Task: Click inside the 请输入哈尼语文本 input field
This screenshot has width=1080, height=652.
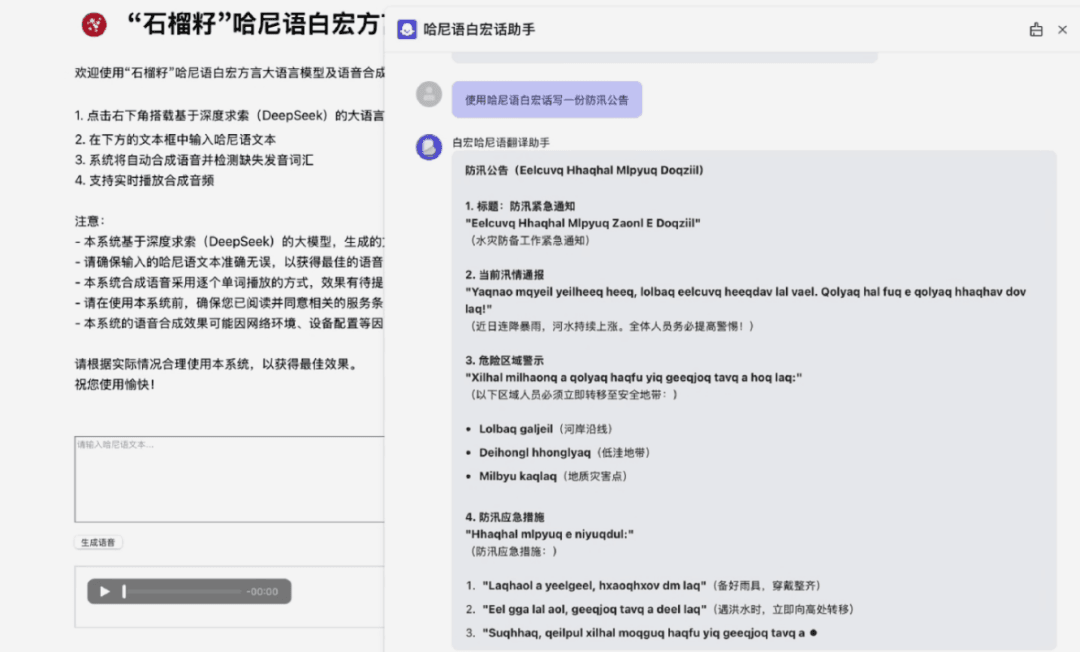Action: point(227,478)
